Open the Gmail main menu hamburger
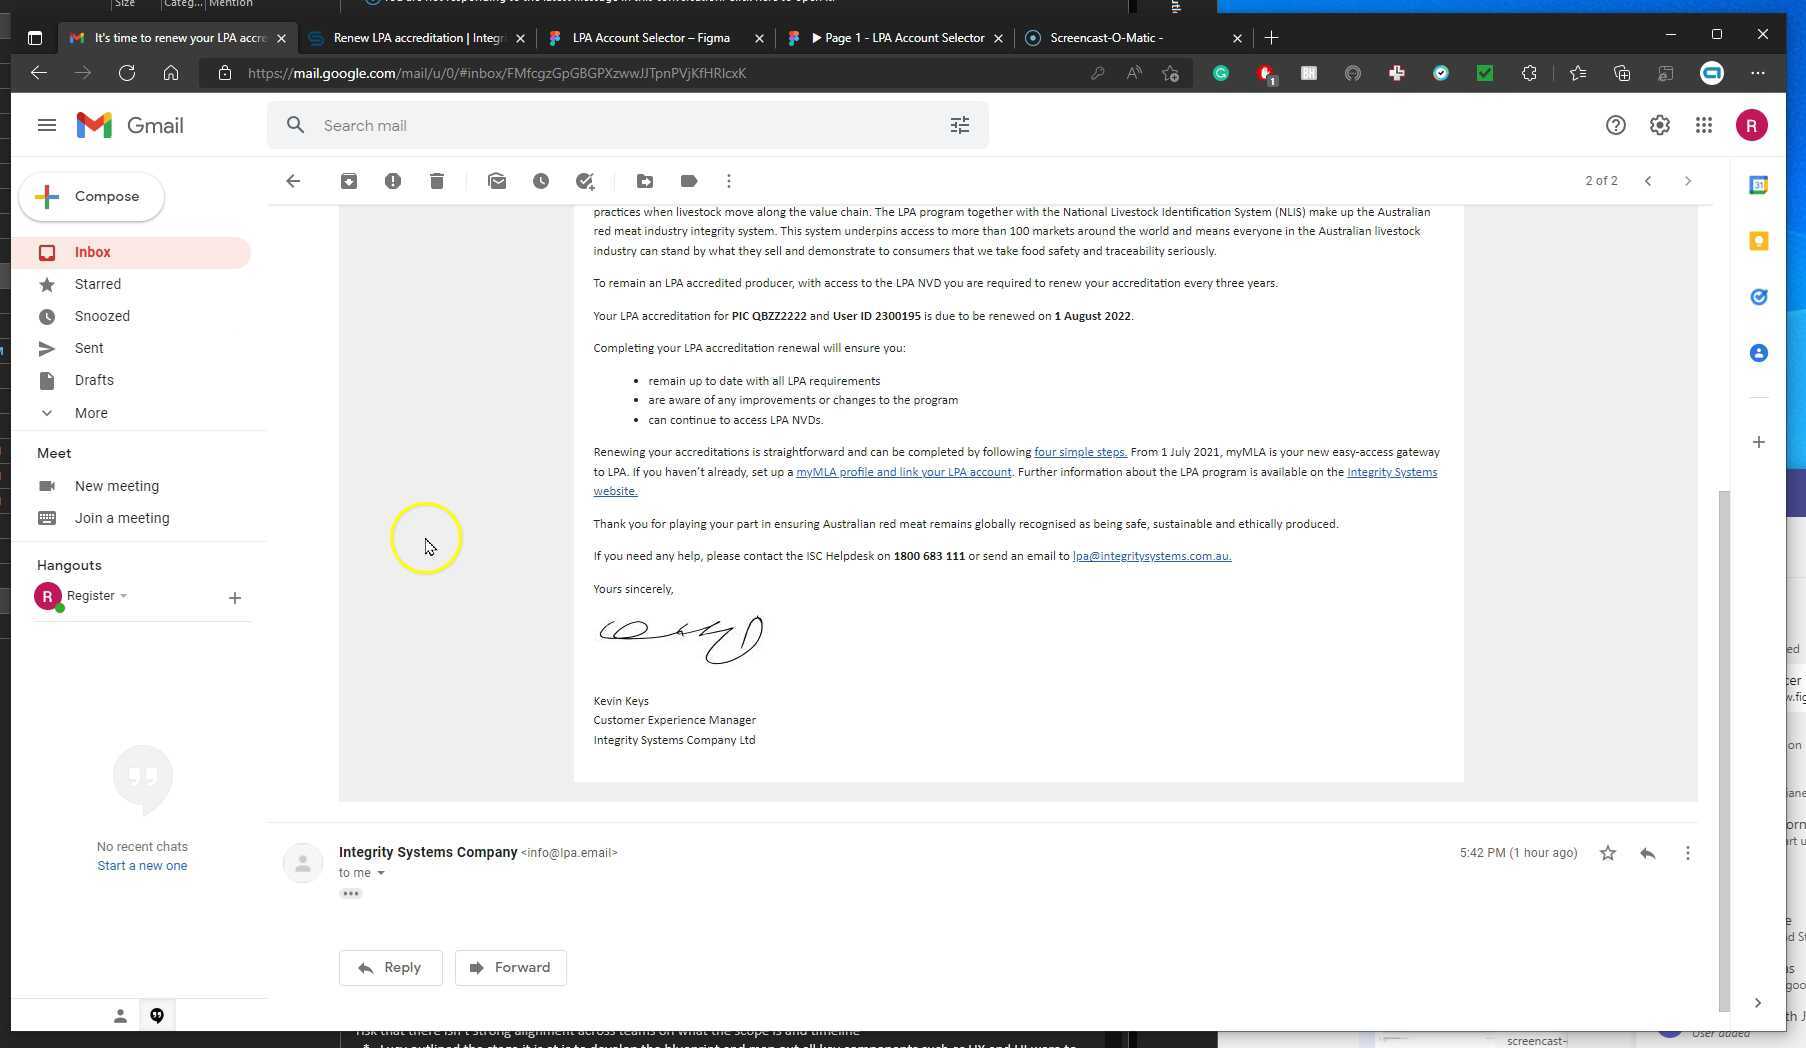 [x=46, y=125]
